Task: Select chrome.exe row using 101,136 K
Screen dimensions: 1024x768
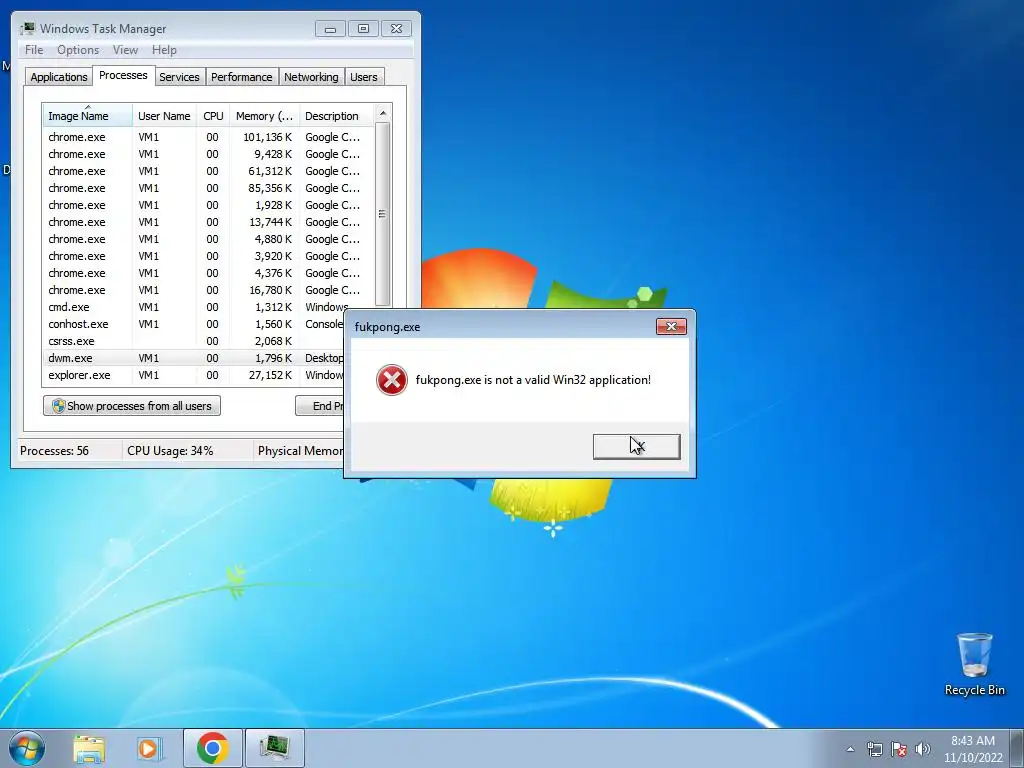Action: [x=208, y=137]
